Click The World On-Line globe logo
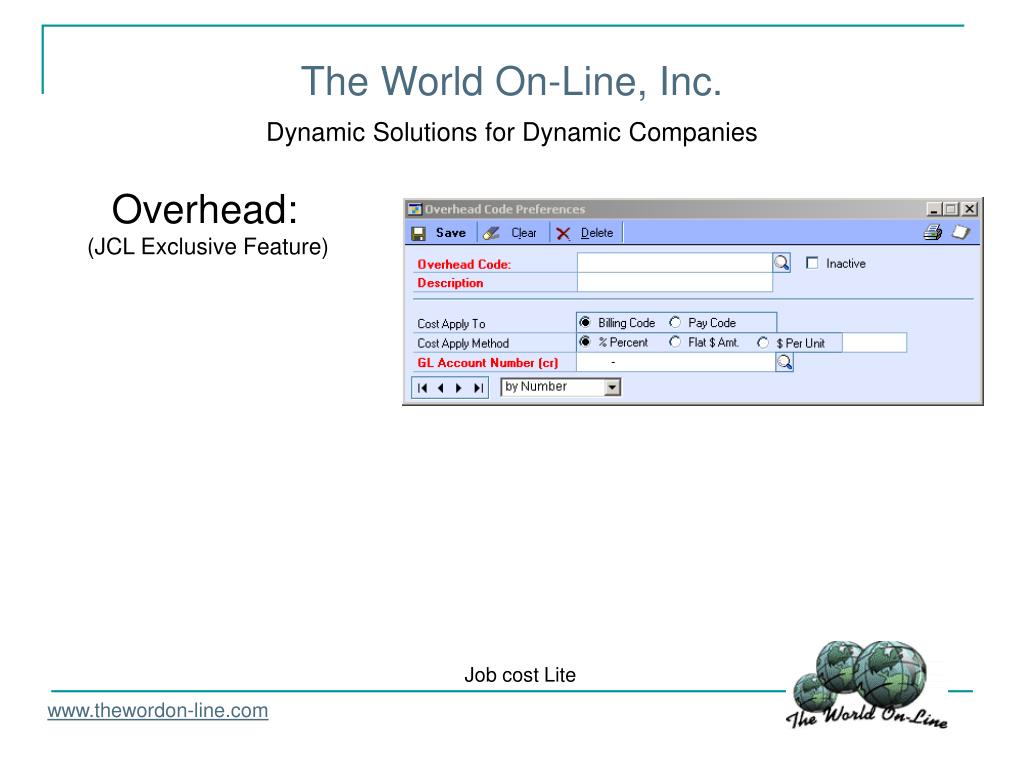 click(867, 684)
